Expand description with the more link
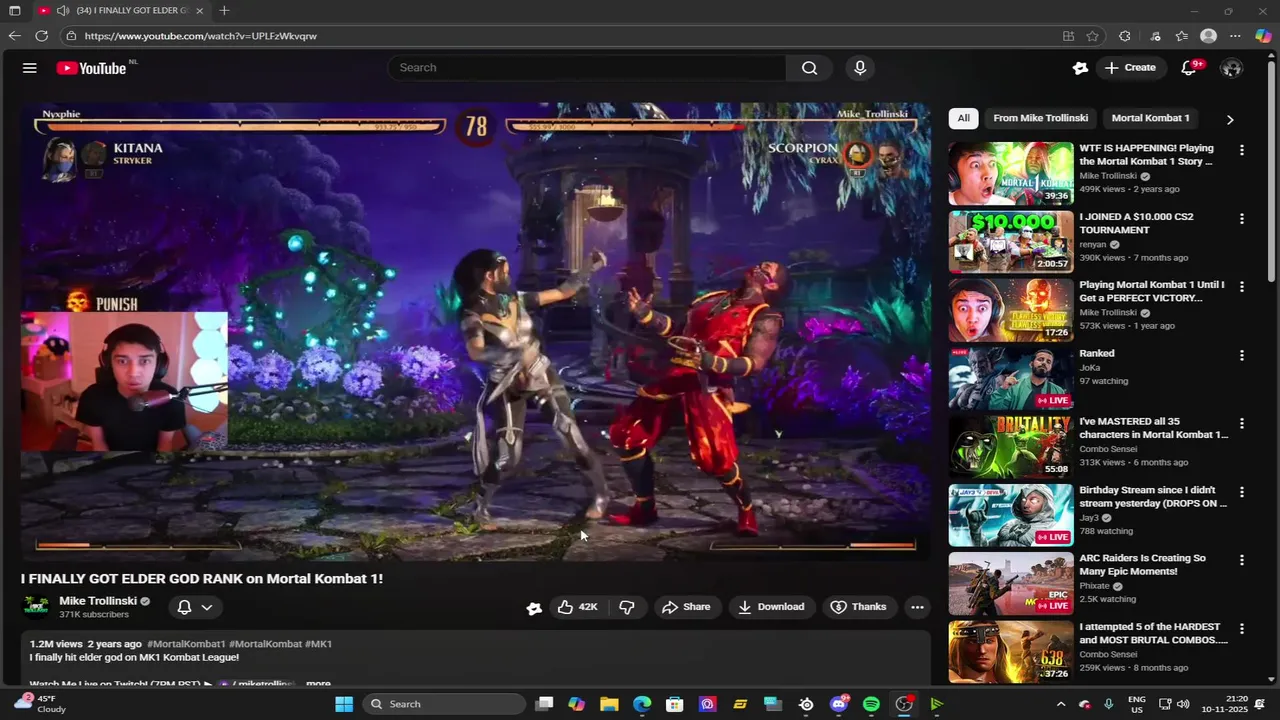The width and height of the screenshot is (1280, 720). pyautogui.click(x=318, y=684)
